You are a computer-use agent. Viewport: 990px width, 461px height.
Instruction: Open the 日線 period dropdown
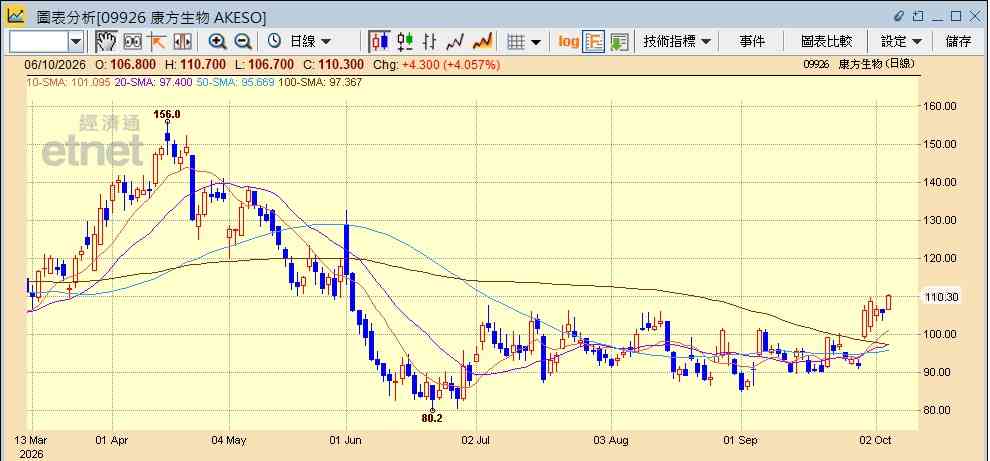[310, 42]
